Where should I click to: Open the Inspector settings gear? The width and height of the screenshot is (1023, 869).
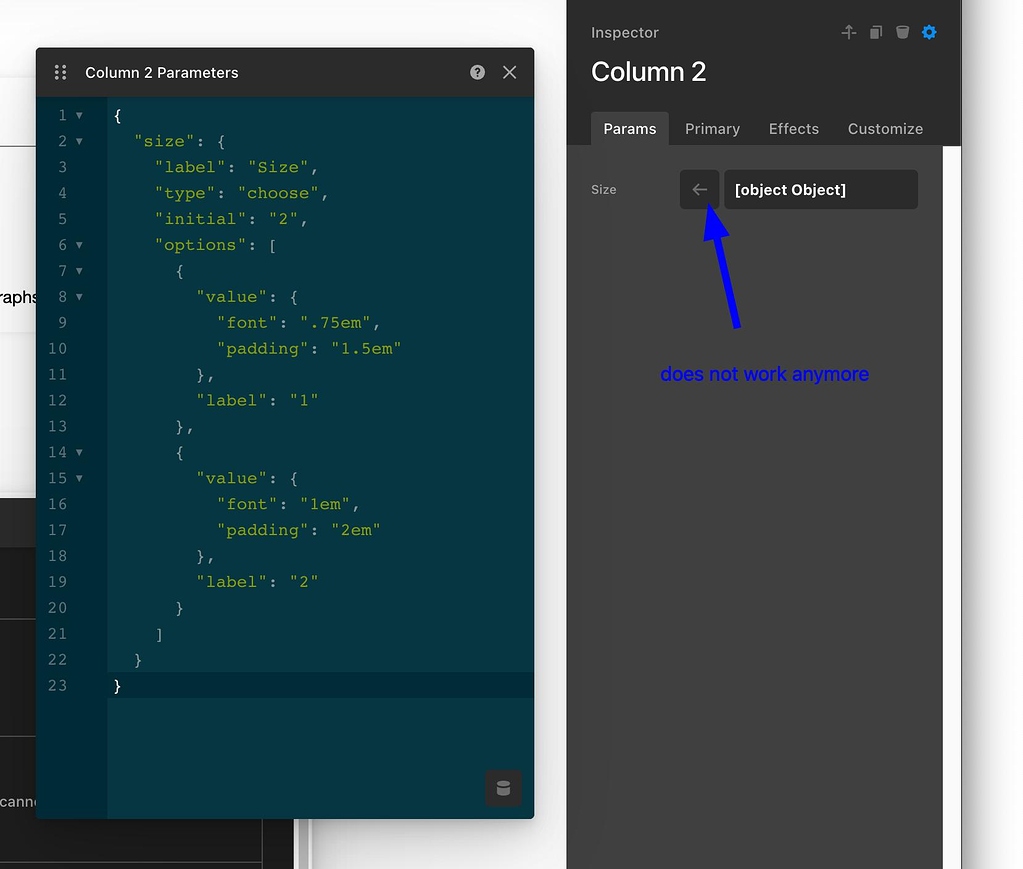pos(929,32)
